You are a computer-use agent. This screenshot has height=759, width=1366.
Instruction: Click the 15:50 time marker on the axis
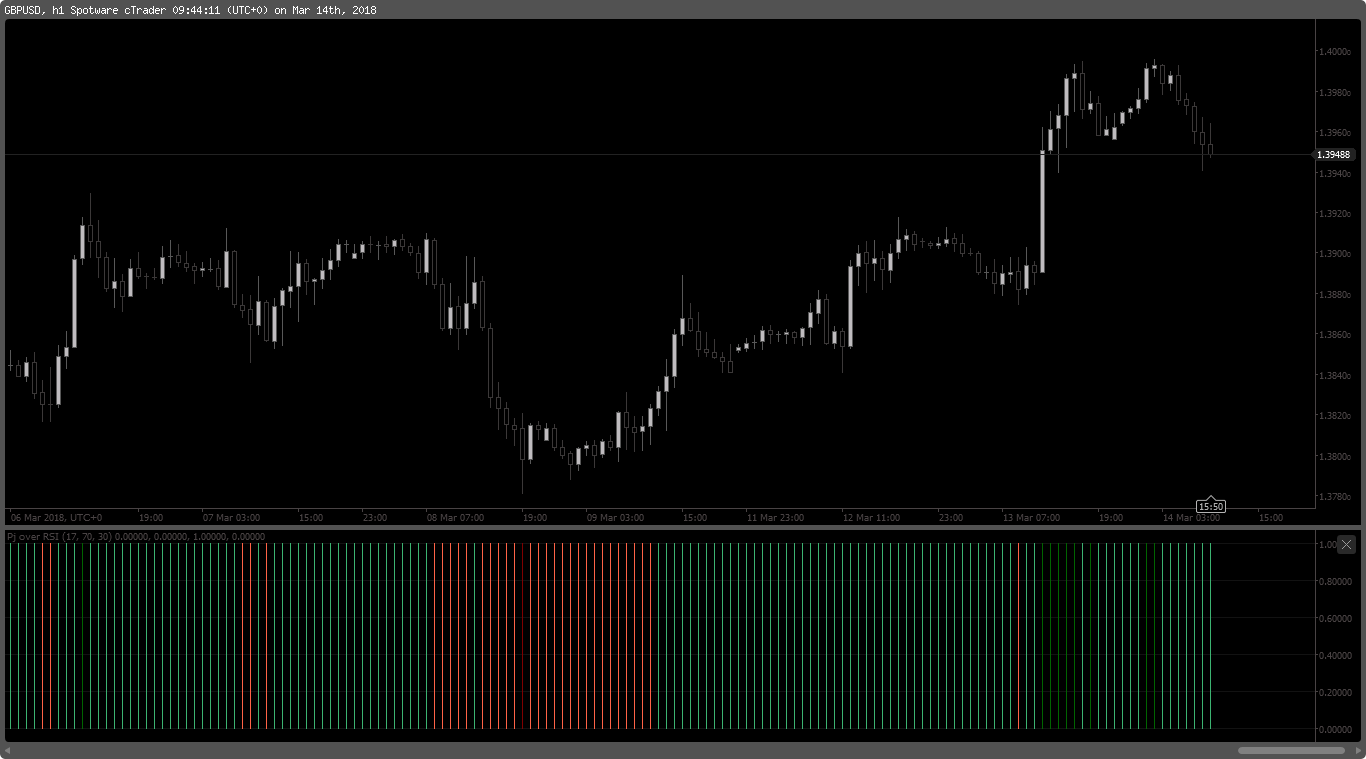1211,506
